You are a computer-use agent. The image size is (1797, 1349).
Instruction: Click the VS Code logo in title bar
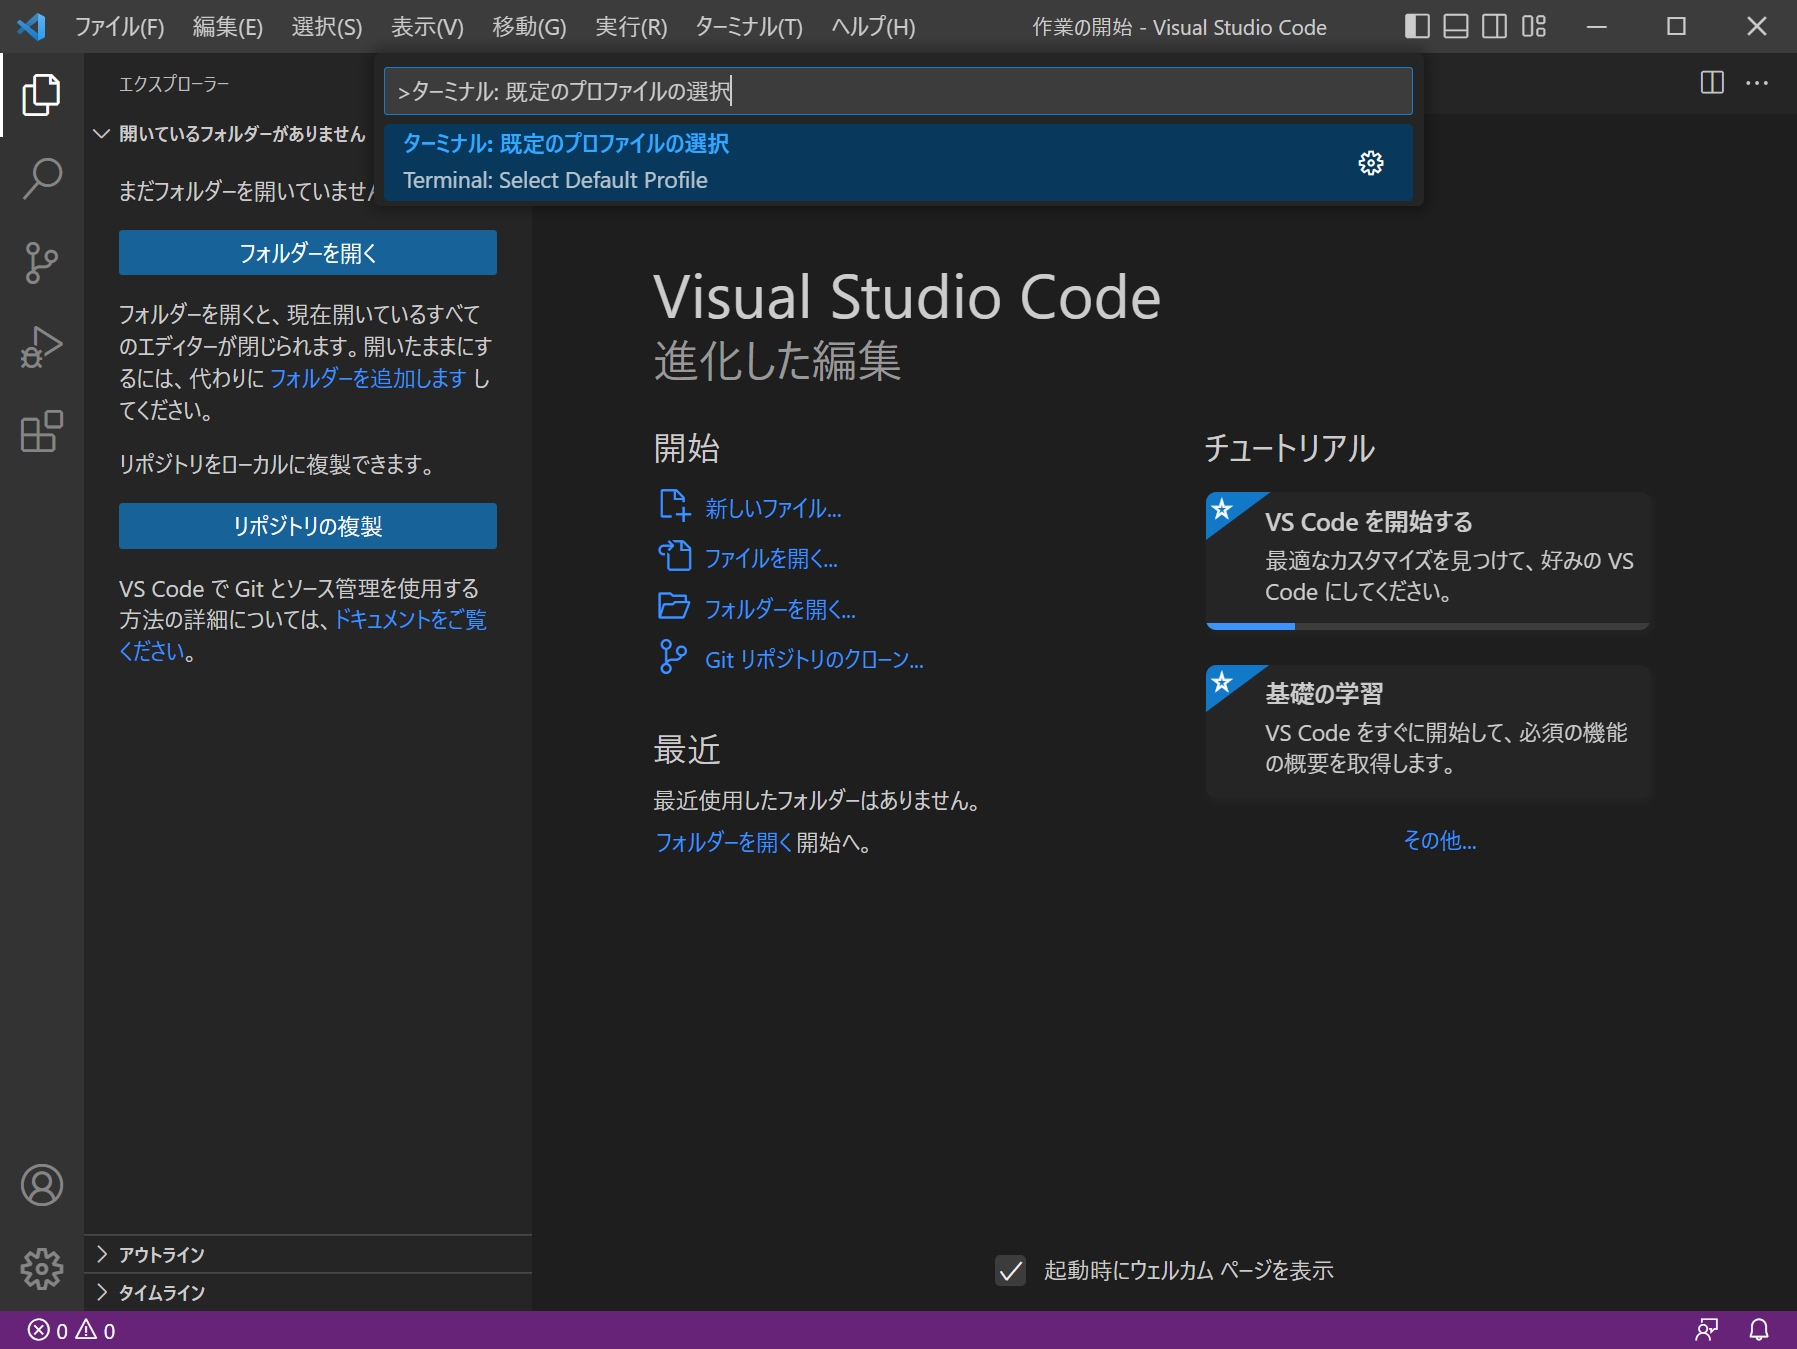[x=32, y=26]
